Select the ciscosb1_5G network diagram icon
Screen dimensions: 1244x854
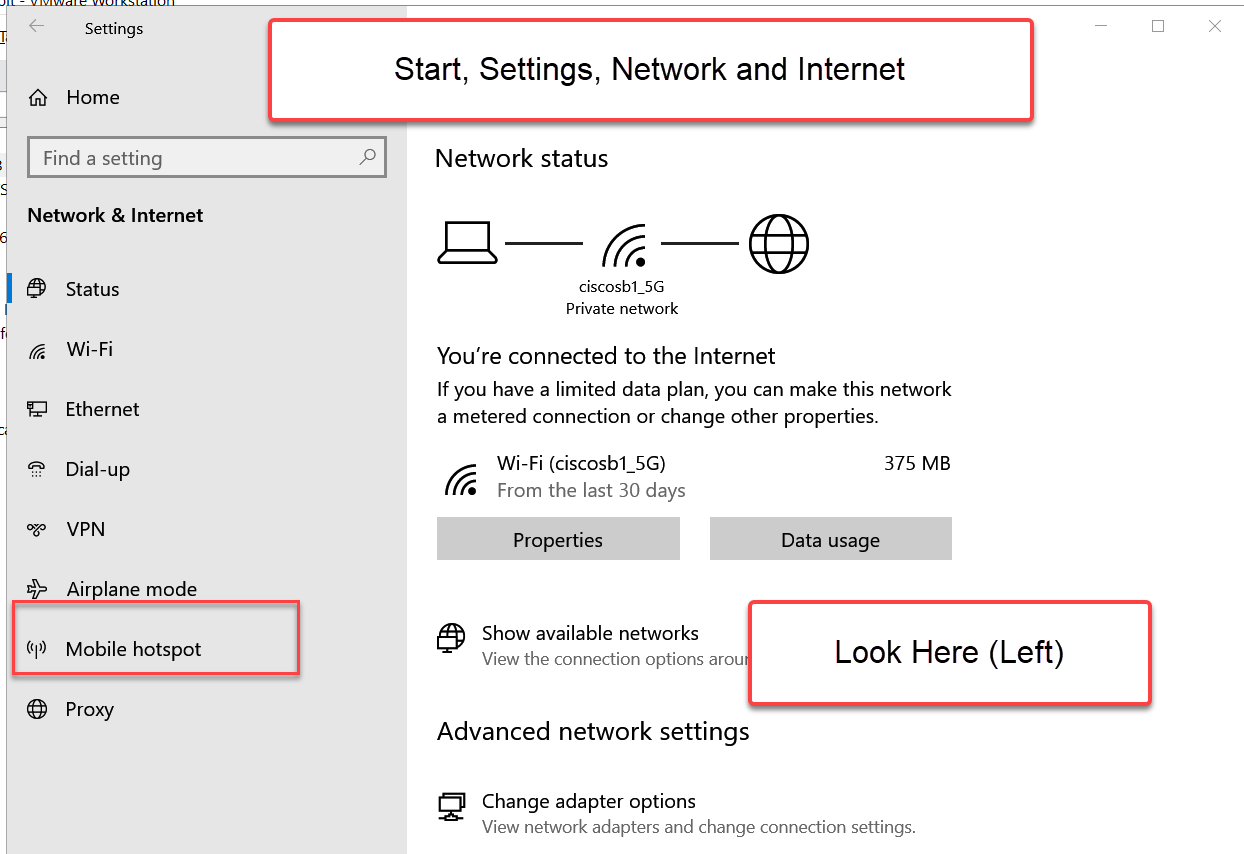click(621, 243)
